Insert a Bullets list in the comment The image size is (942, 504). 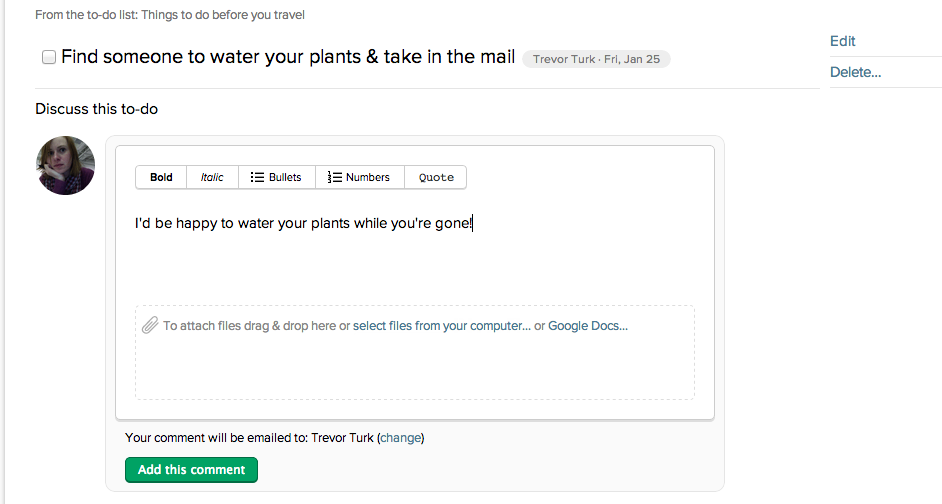(x=276, y=177)
